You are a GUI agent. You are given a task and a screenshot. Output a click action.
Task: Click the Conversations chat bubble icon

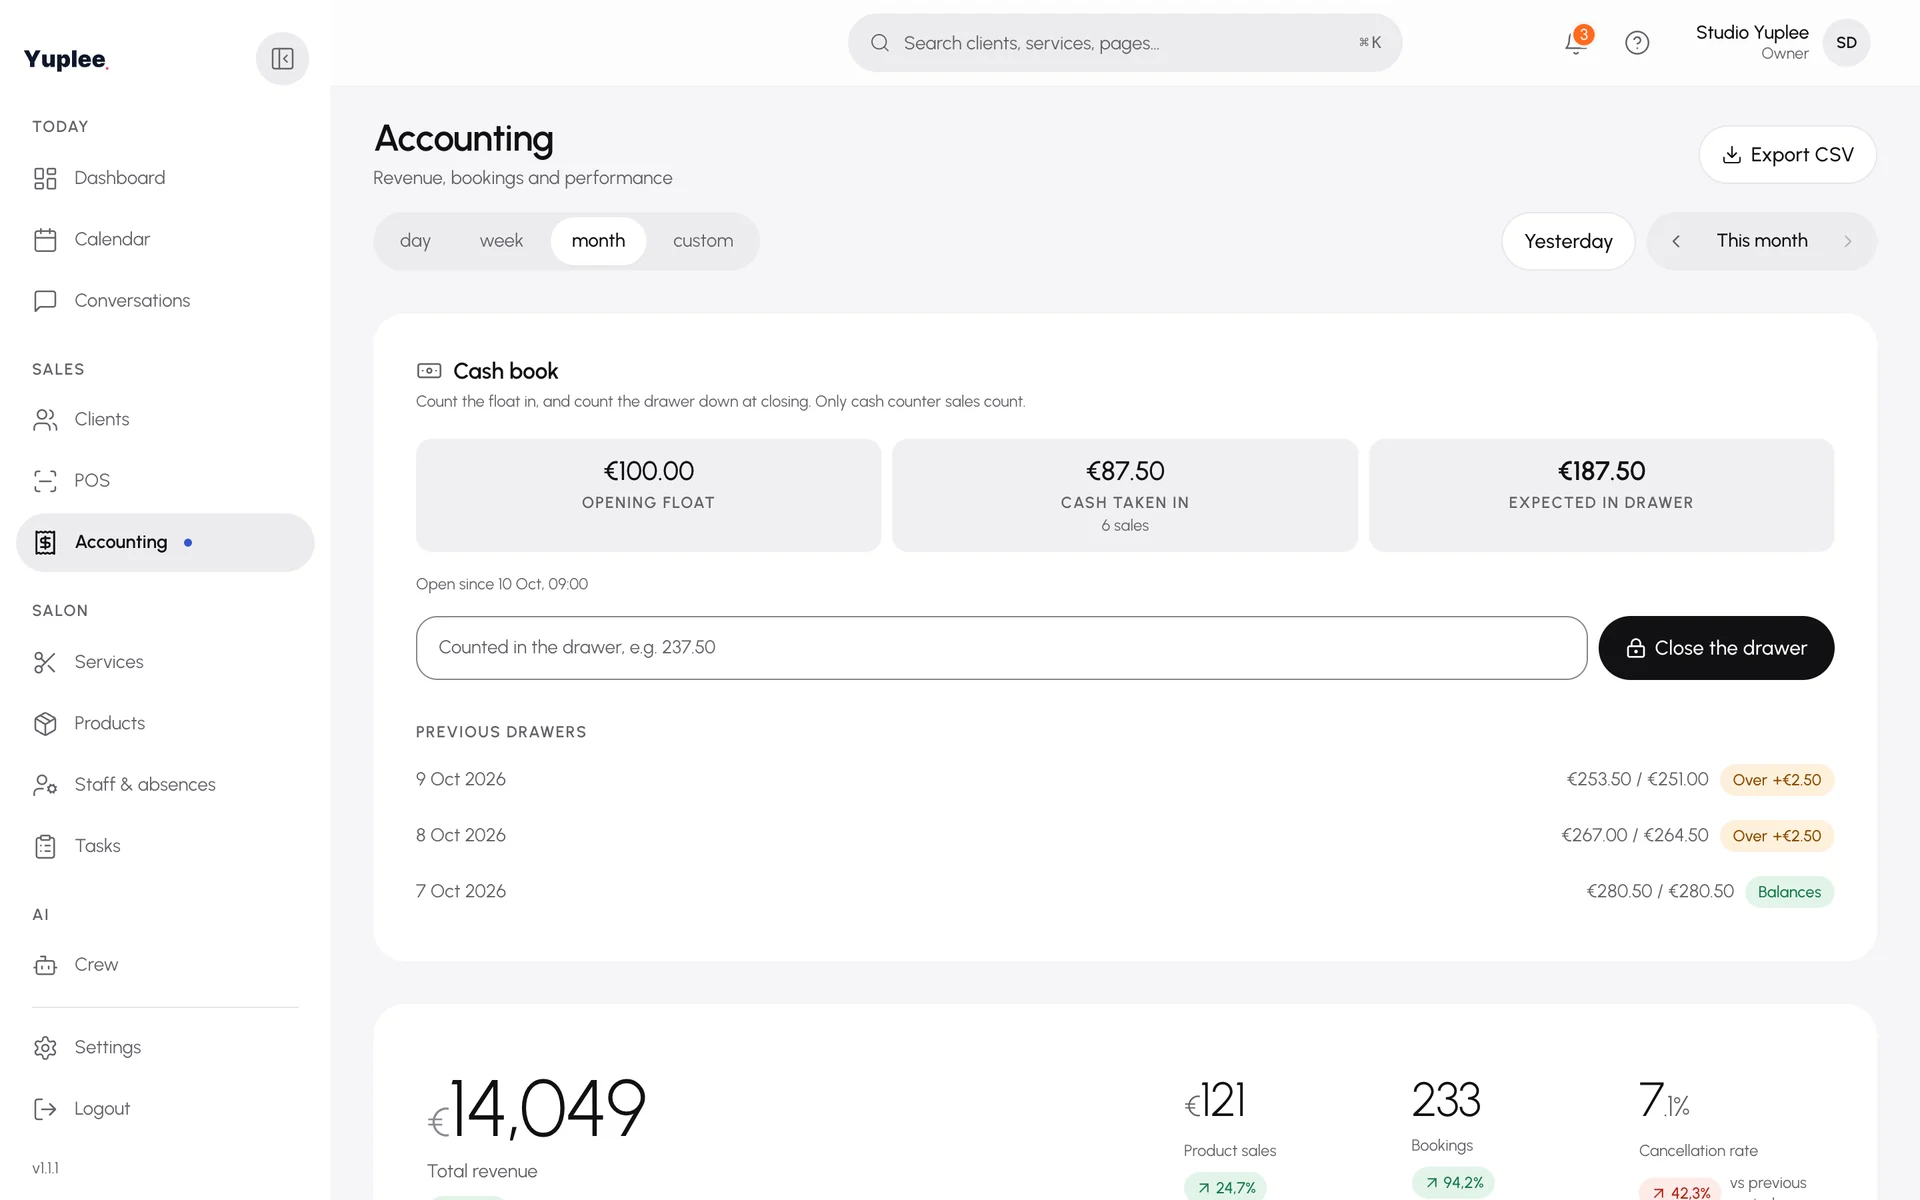[x=45, y=301]
